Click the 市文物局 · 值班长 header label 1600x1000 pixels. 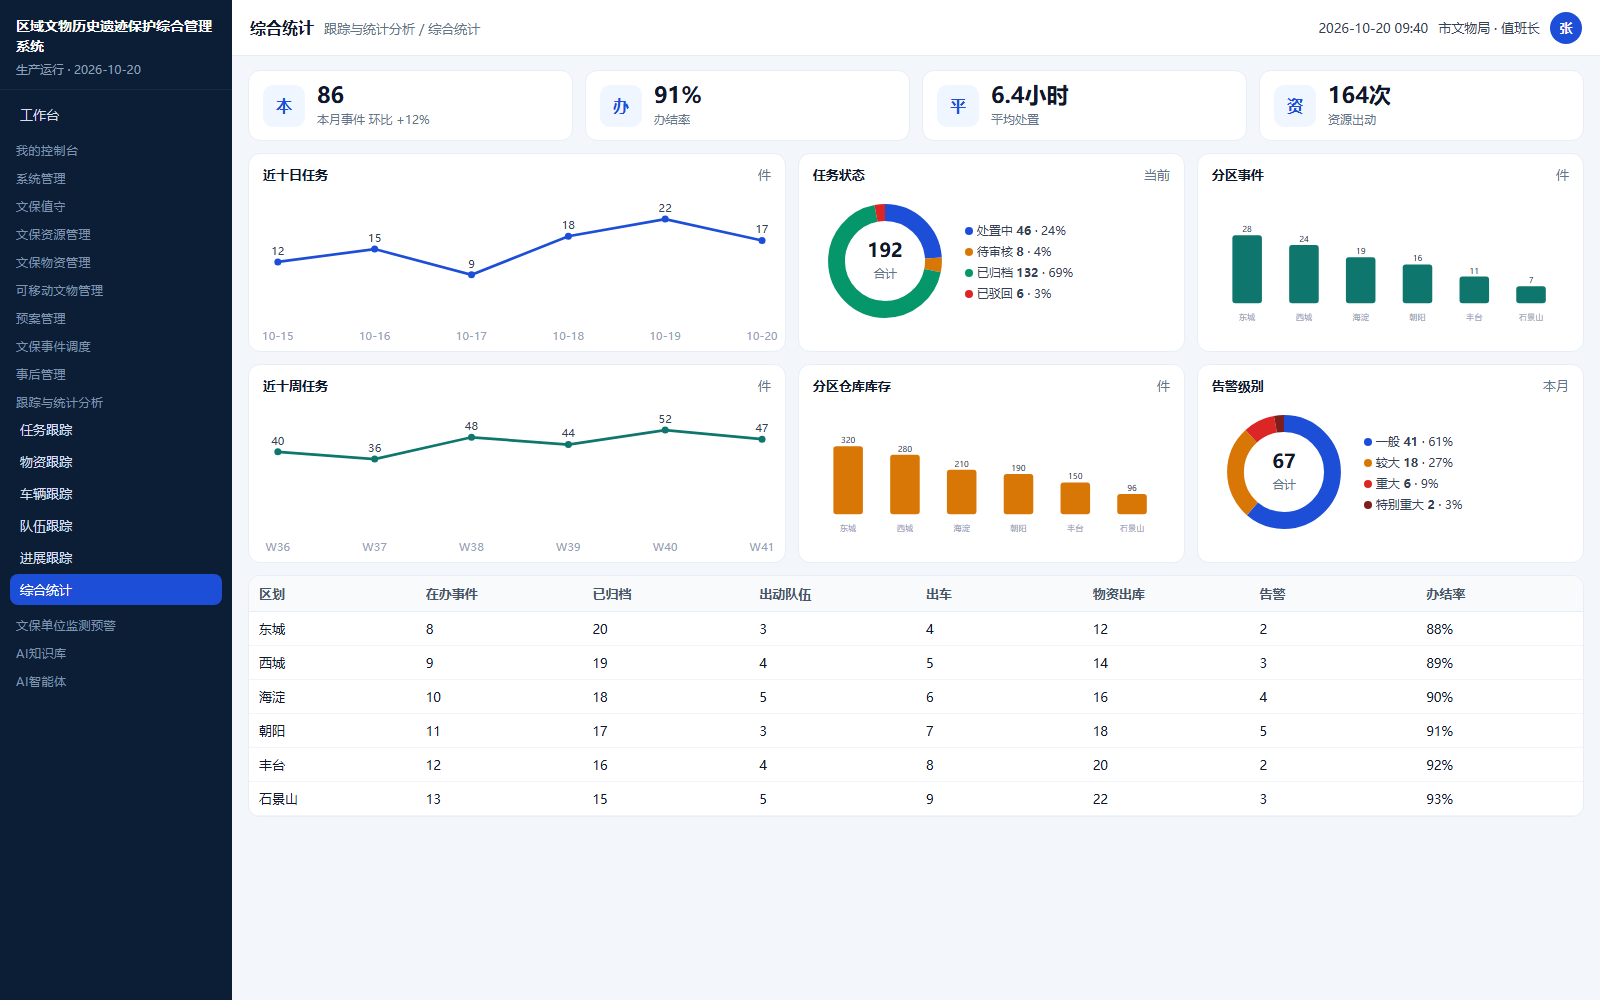1489,28
